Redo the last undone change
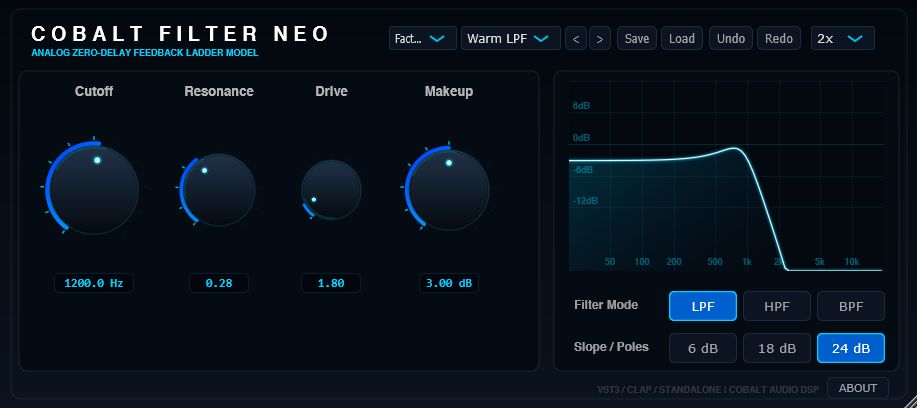Image resolution: width=917 pixels, height=408 pixels. coord(779,39)
